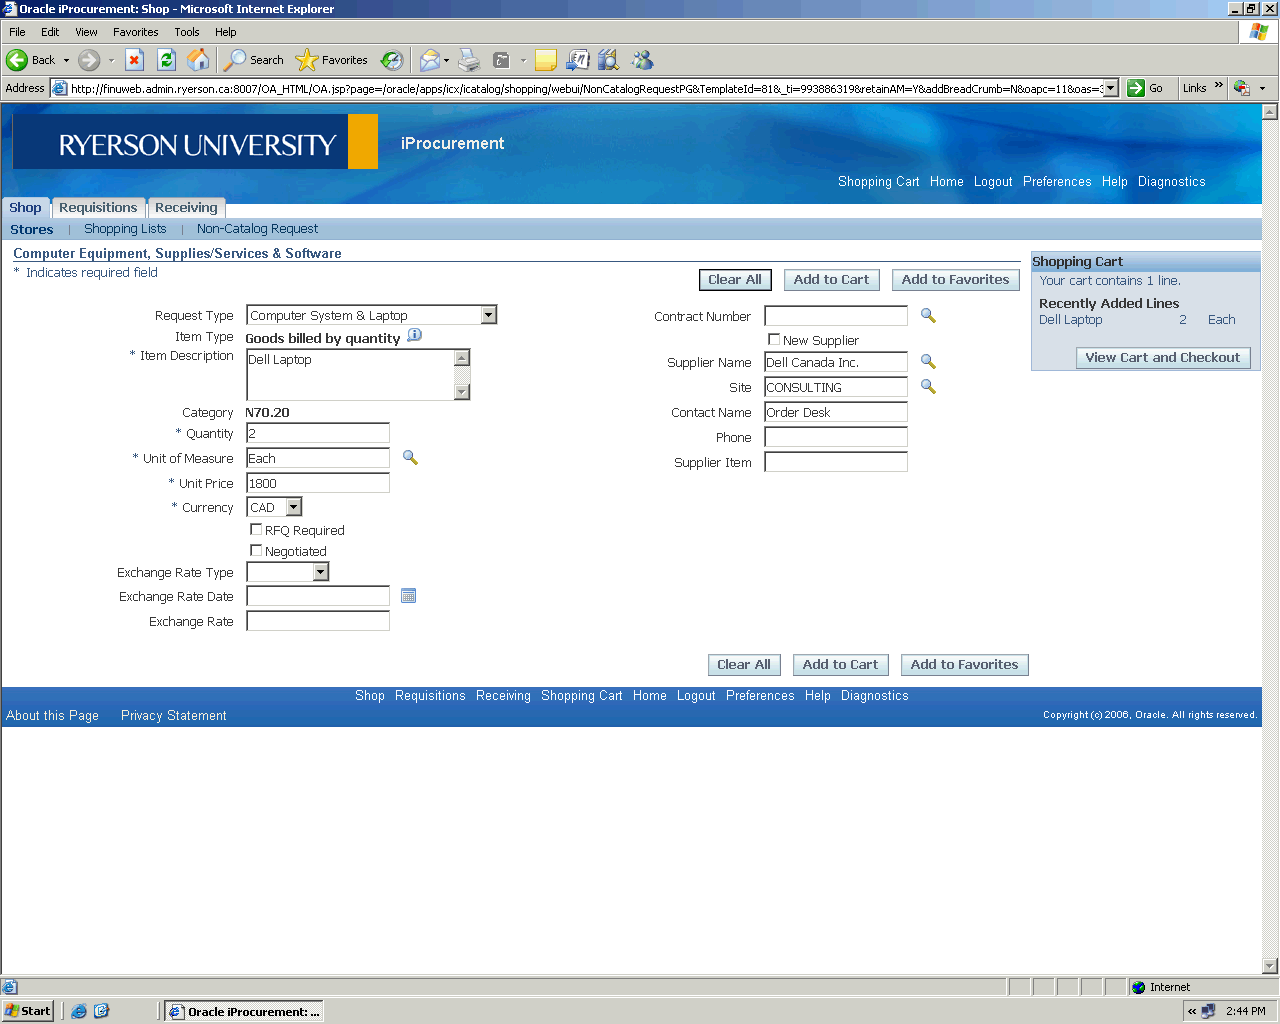Expand the Request Type dropdown
The height and width of the screenshot is (1024, 1280).
[488, 316]
